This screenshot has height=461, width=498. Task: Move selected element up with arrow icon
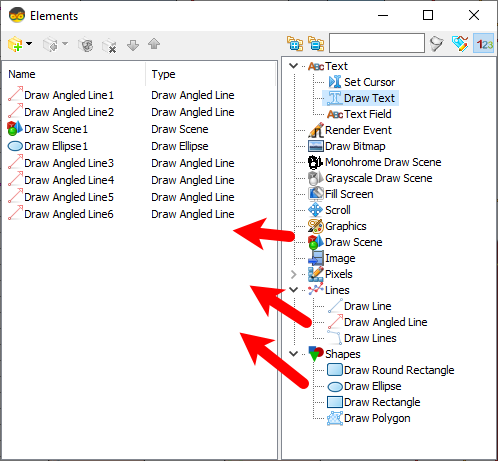[154, 44]
